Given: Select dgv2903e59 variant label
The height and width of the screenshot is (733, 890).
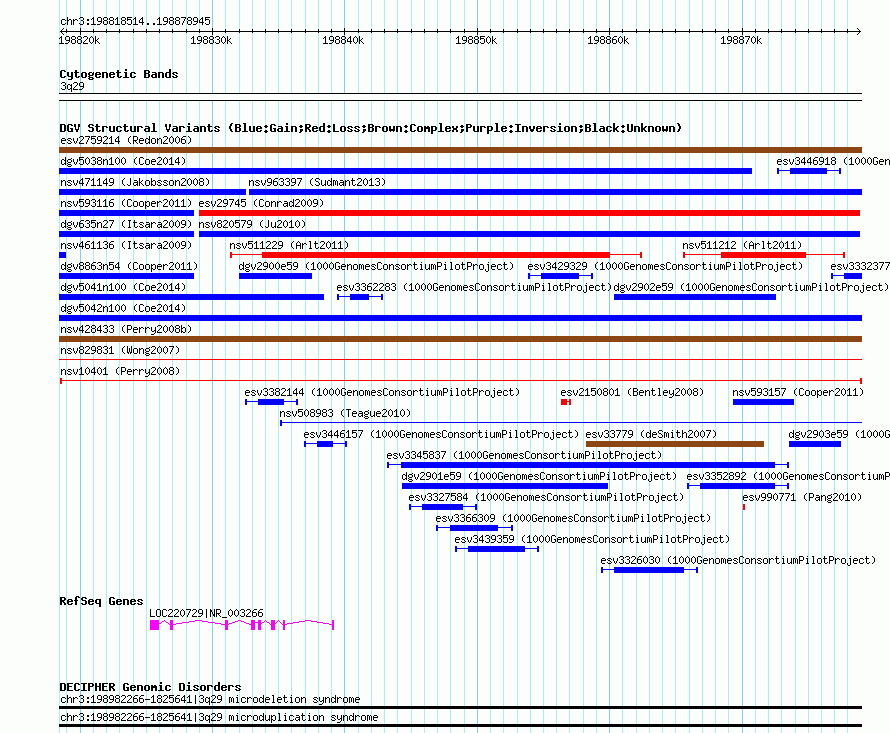Looking at the screenshot, I should click(x=839, y=434).
